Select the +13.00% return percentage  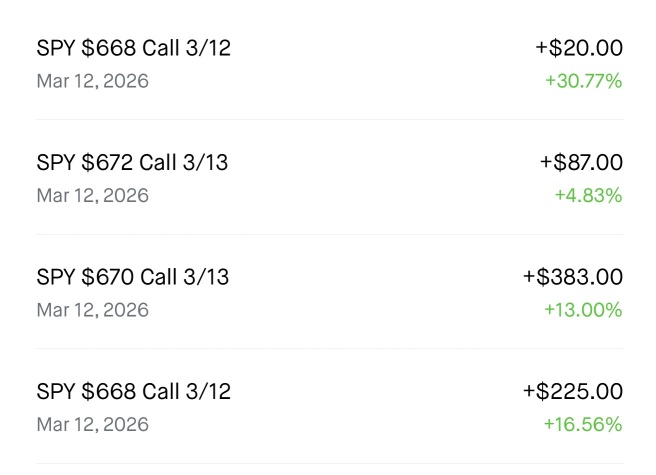(583, 310)
